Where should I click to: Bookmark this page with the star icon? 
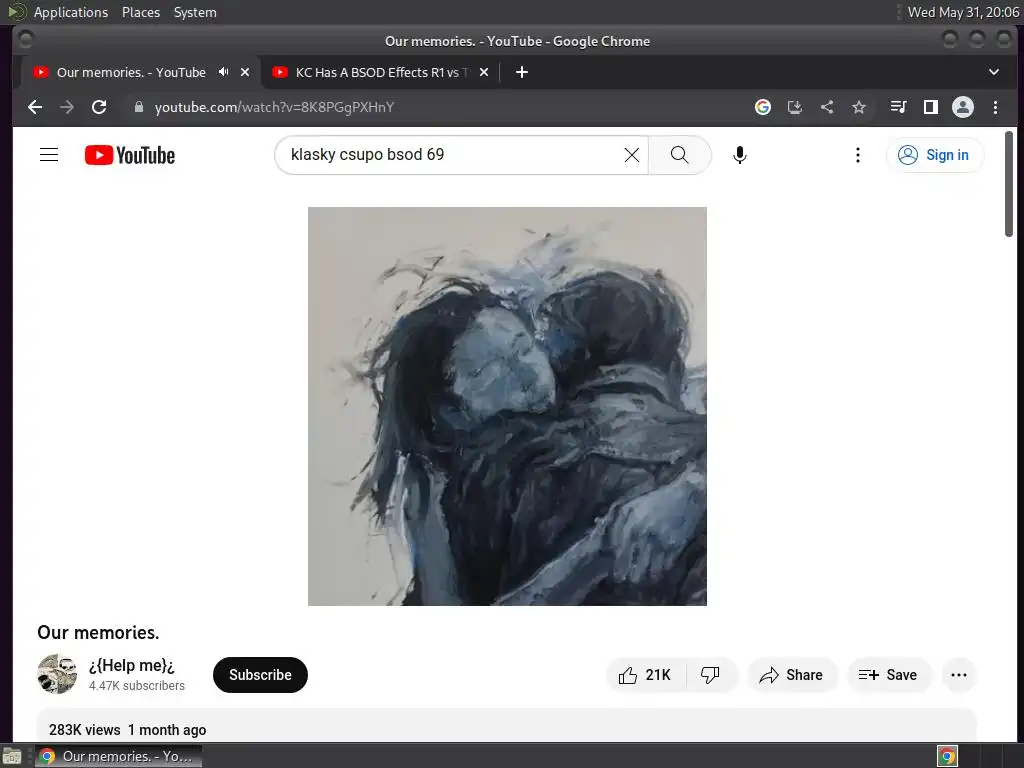tap(859, 107)
